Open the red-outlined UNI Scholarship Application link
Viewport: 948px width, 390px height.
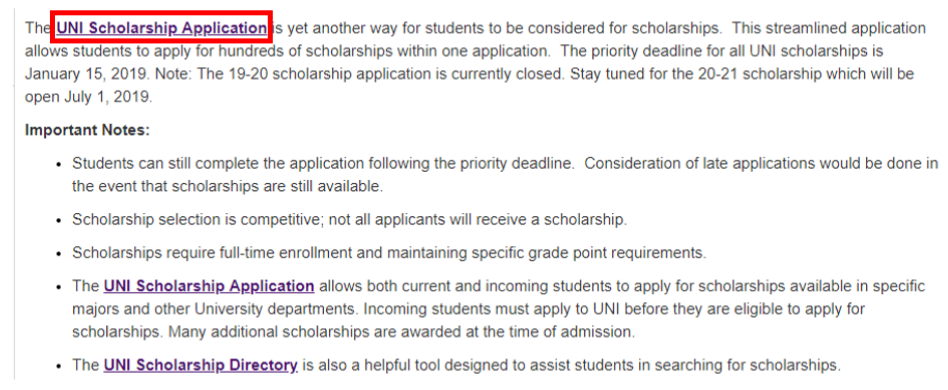(161, 28)
